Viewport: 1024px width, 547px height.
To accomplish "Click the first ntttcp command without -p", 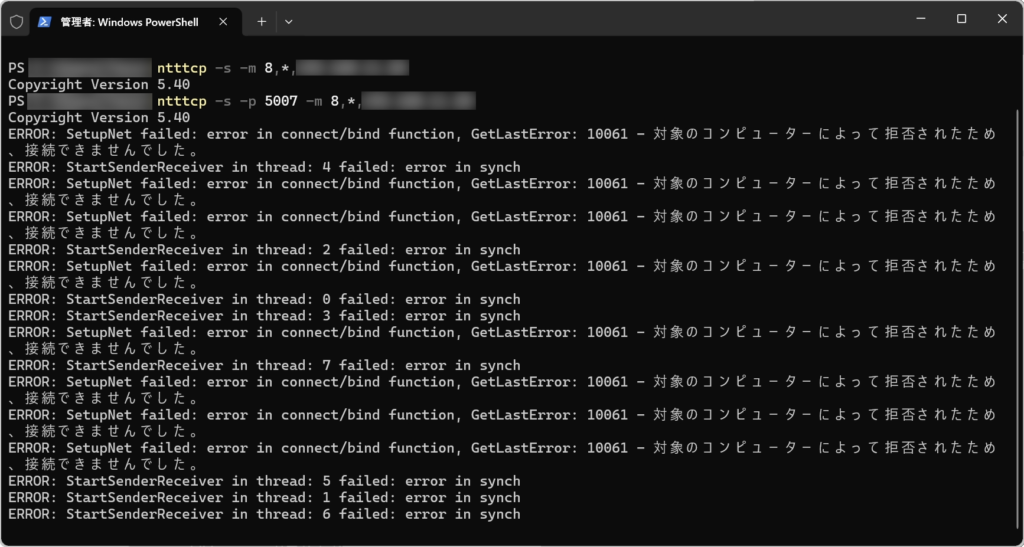I will 283,68.
